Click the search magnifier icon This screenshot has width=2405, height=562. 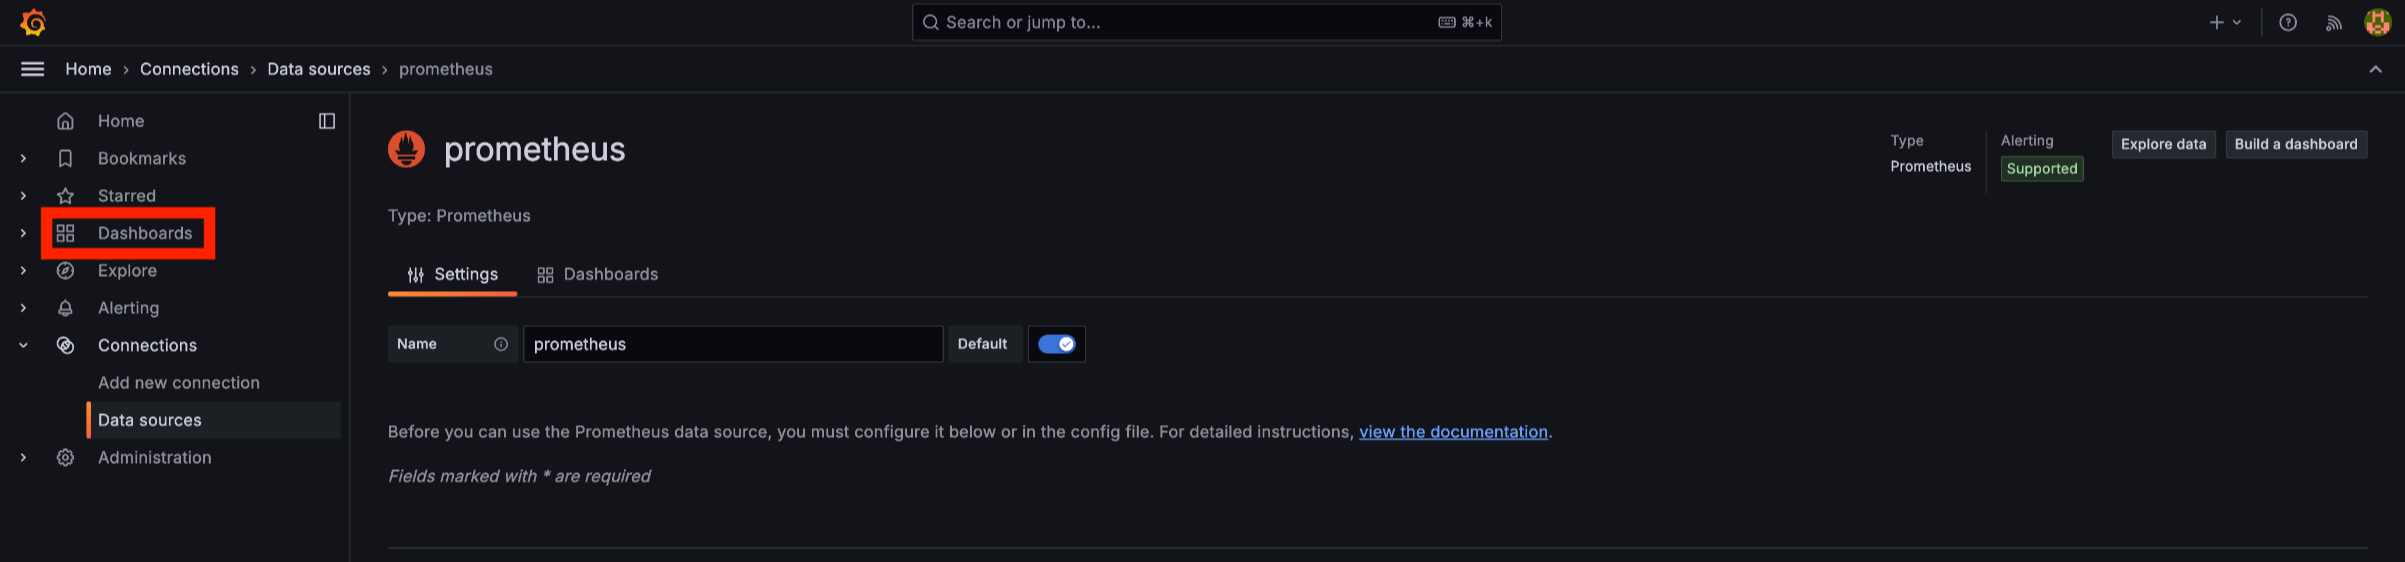tap(930, 22)
